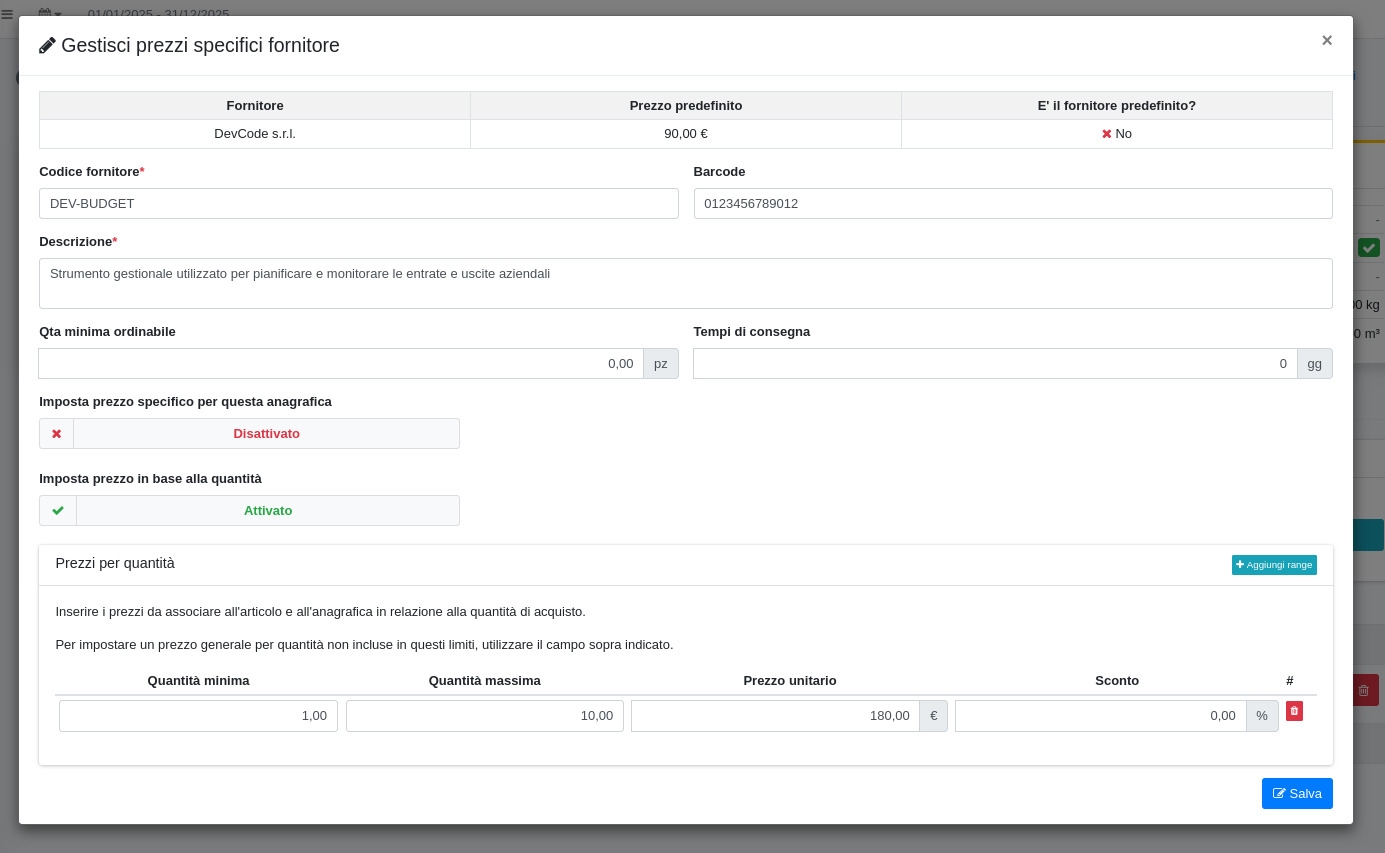Change the Quantità minima value 1,00
Screen dimensions: 1385x853
click(198, 716)
